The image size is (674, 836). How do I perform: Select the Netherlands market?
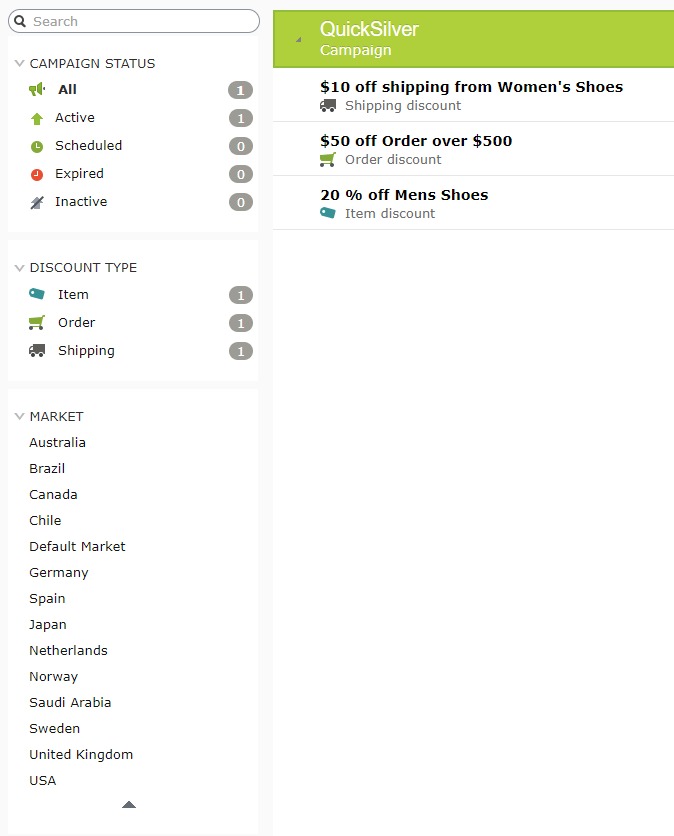pyautogui.click(x=68, y=650)
